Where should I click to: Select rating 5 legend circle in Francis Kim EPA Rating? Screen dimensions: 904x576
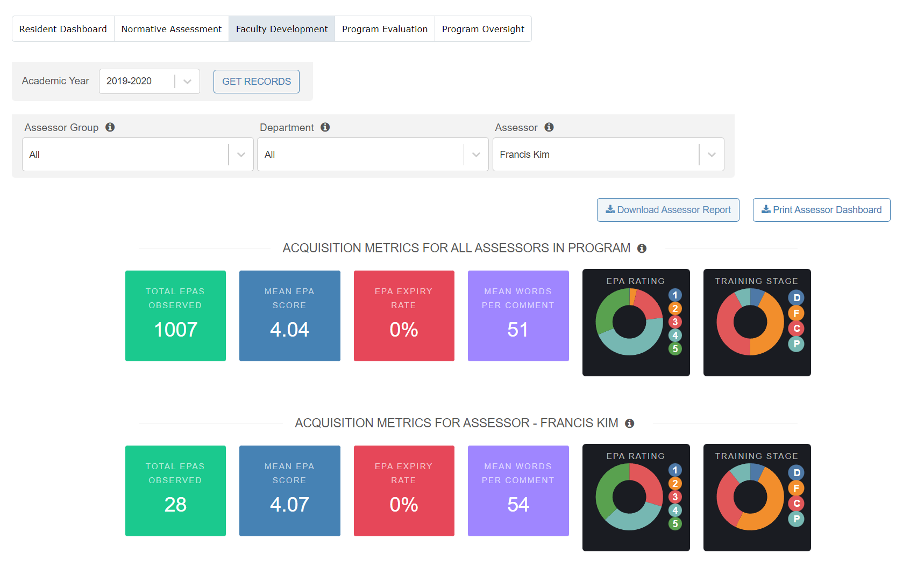click(x=675, y=523)
